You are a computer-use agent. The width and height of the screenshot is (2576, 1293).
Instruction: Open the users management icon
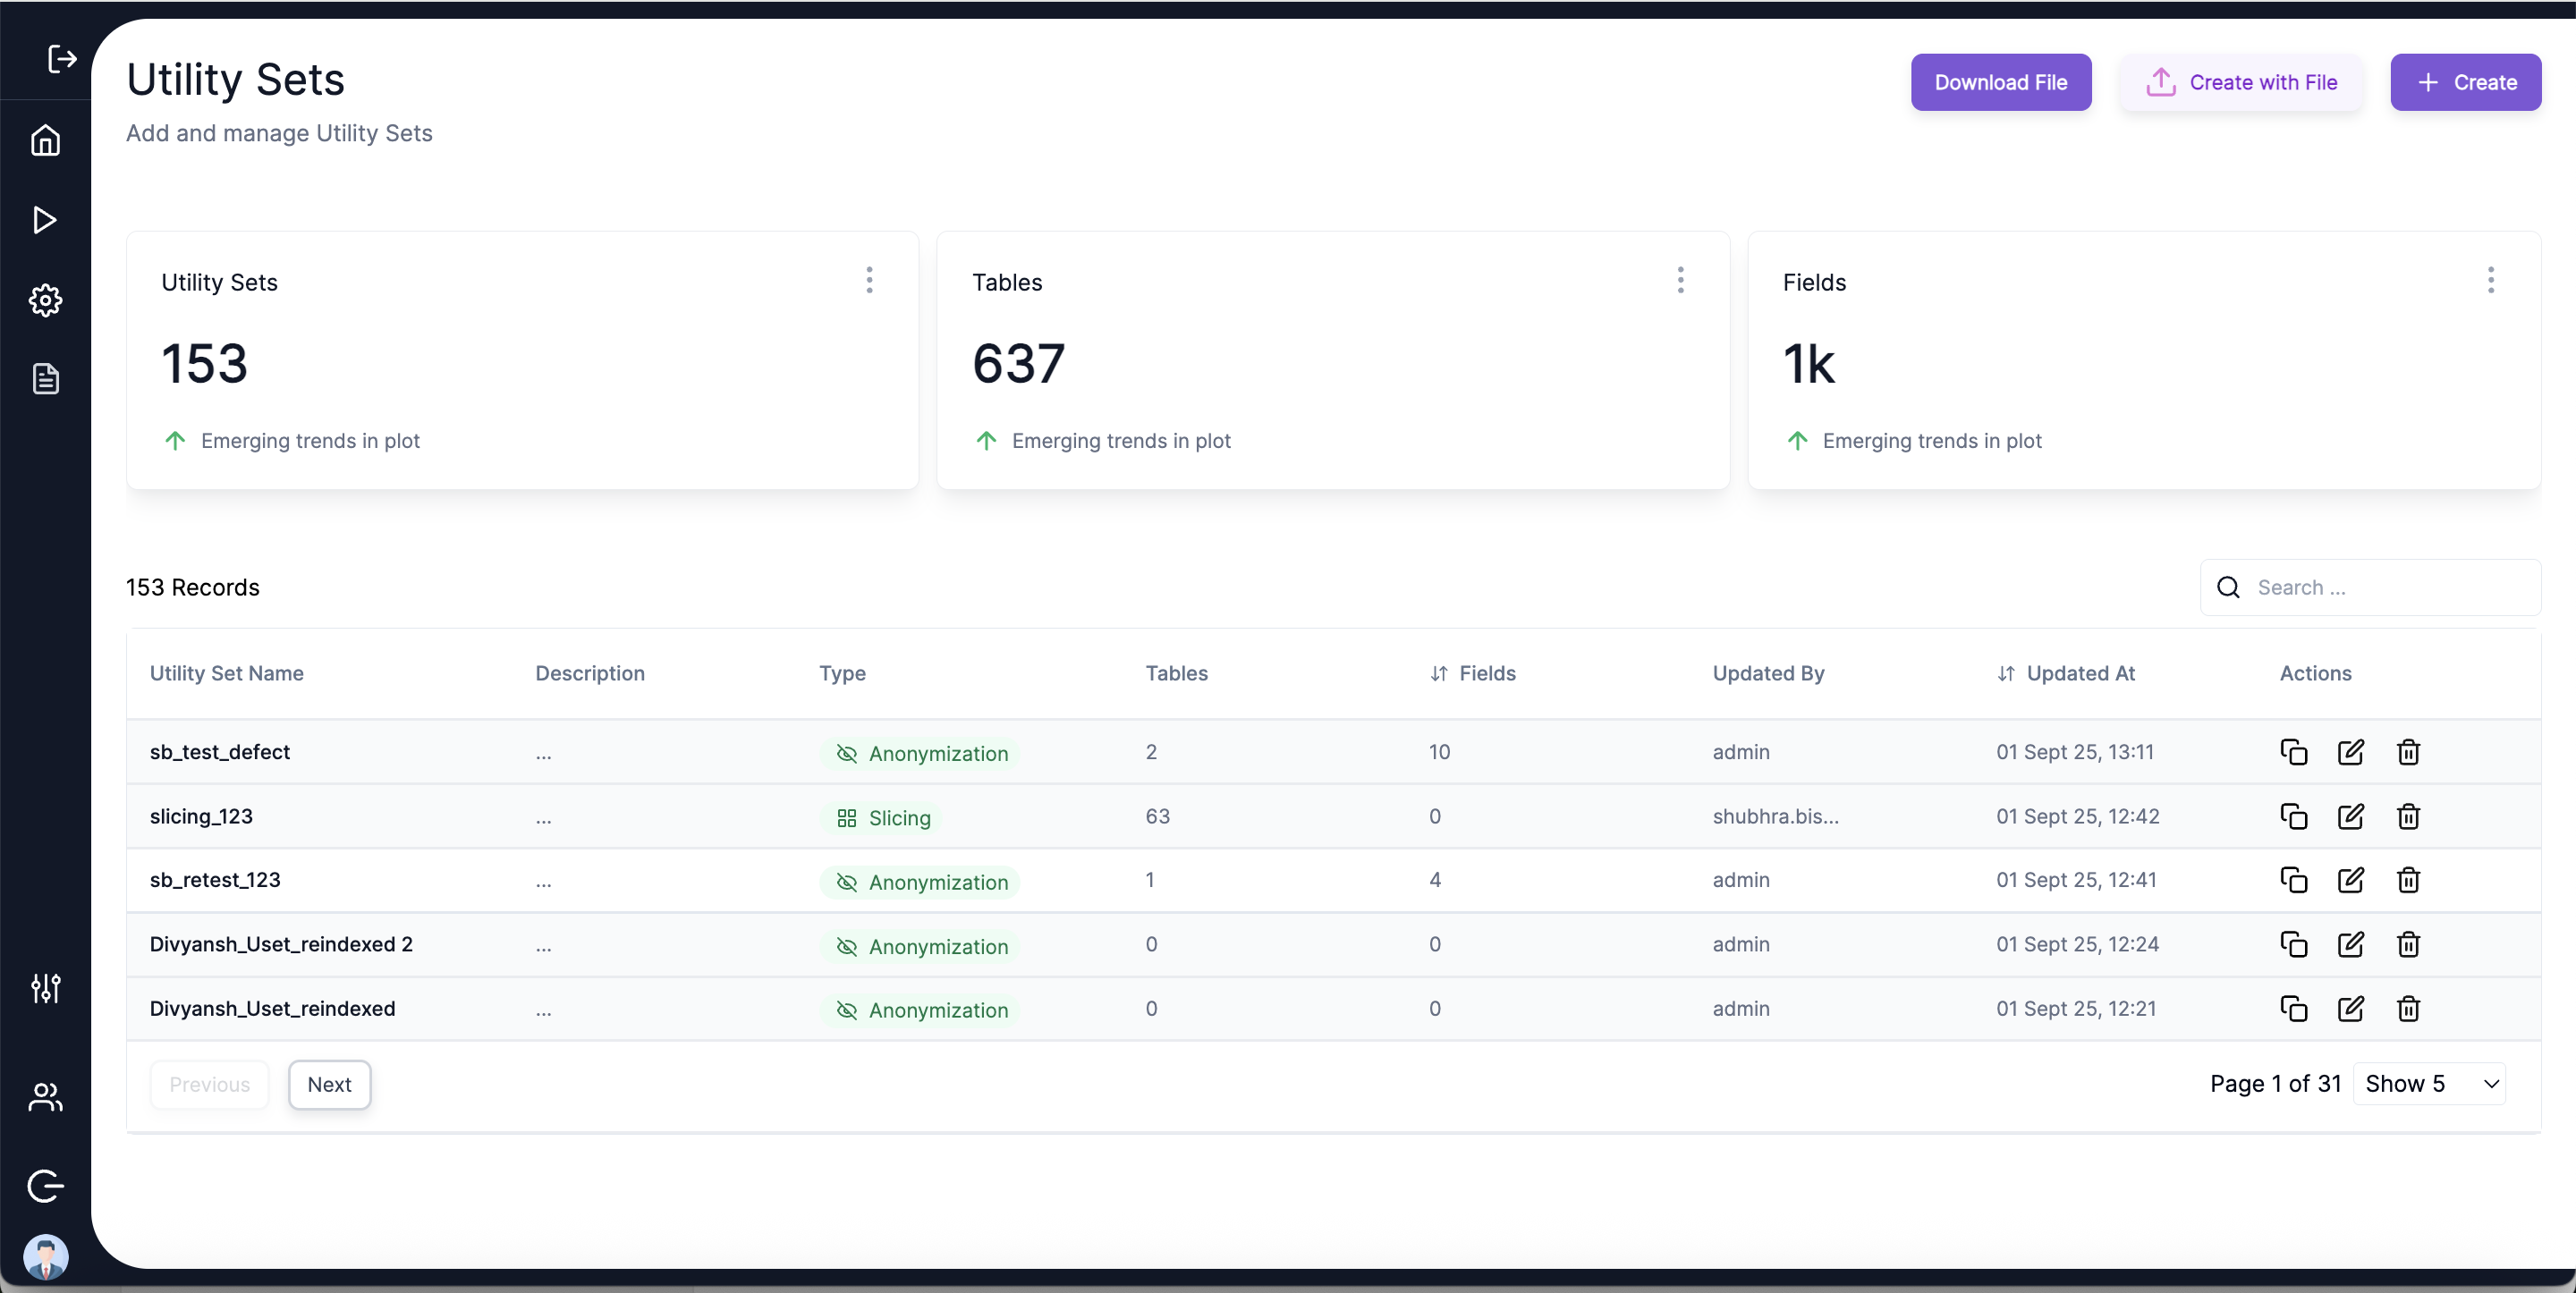click(x=45, y=1097)
